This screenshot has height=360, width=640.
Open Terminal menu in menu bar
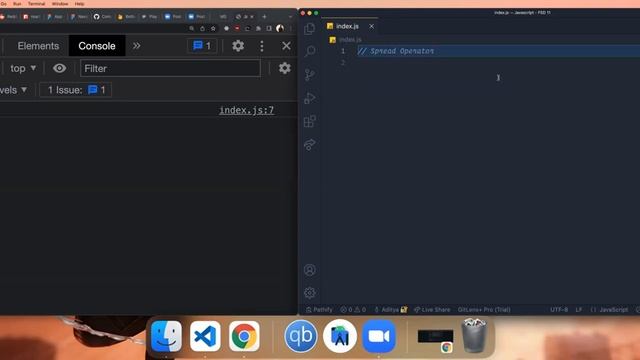pyautogui.click(x=37, y=4)
